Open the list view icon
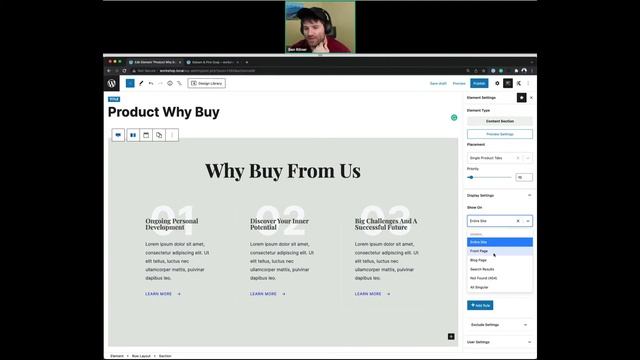 179,83
